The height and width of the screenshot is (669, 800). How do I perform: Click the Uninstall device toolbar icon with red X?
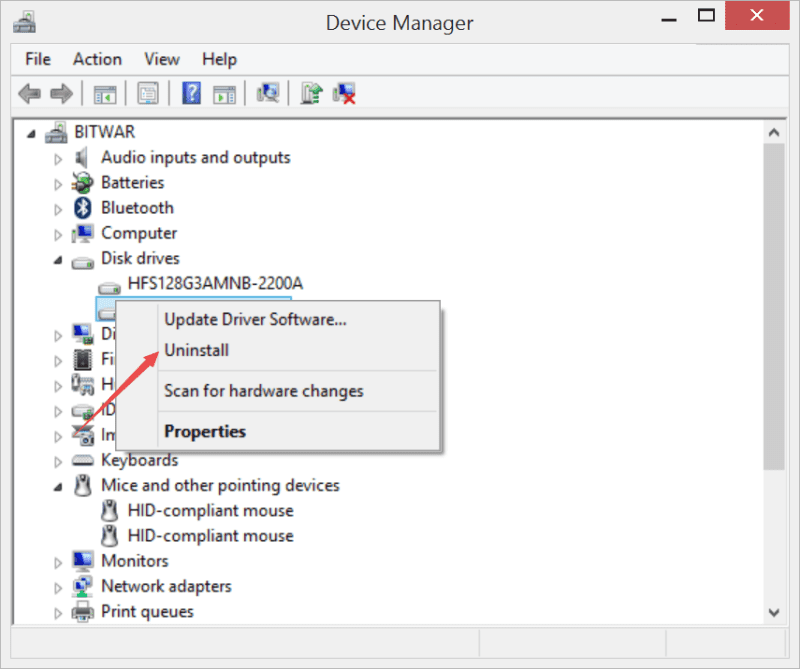pos(344,93)
